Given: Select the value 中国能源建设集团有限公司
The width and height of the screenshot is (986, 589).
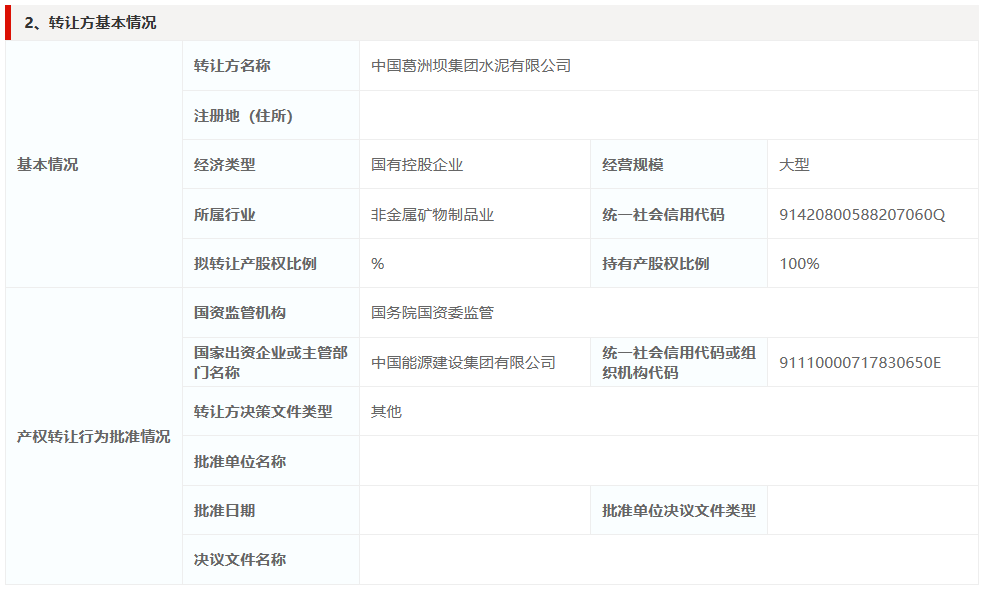Looking at the screenshot, I should pyautogui.click(x=463, y=362).
